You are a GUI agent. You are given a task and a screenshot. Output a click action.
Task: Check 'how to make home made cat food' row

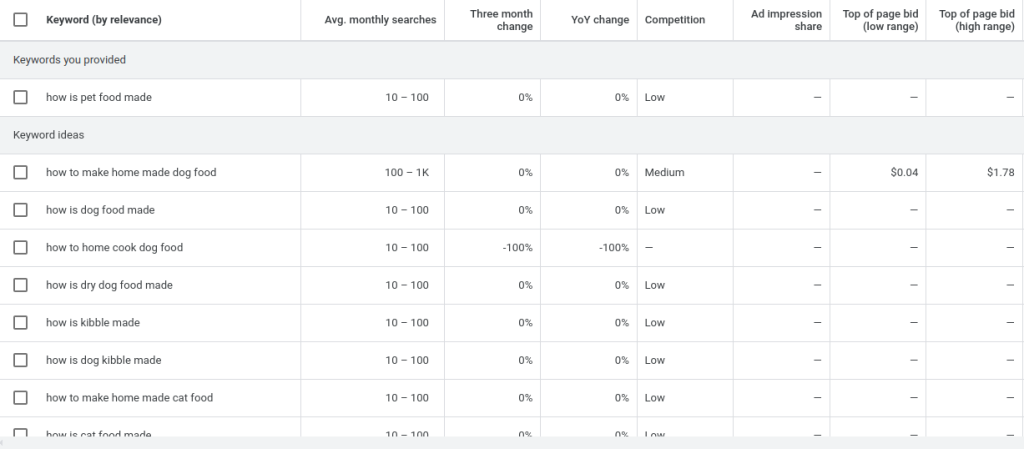[x=20, y=397]
